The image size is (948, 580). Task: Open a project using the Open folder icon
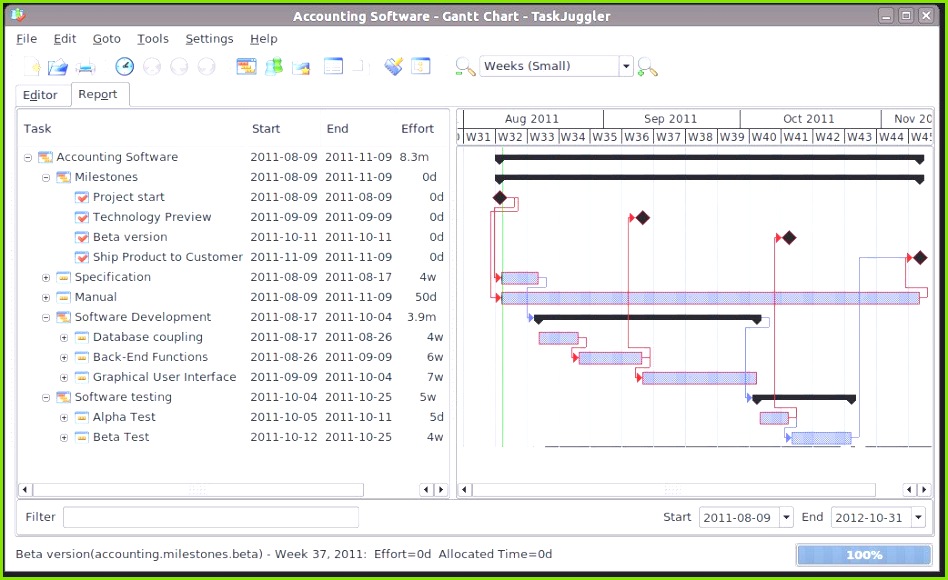(x=58, y=66)
